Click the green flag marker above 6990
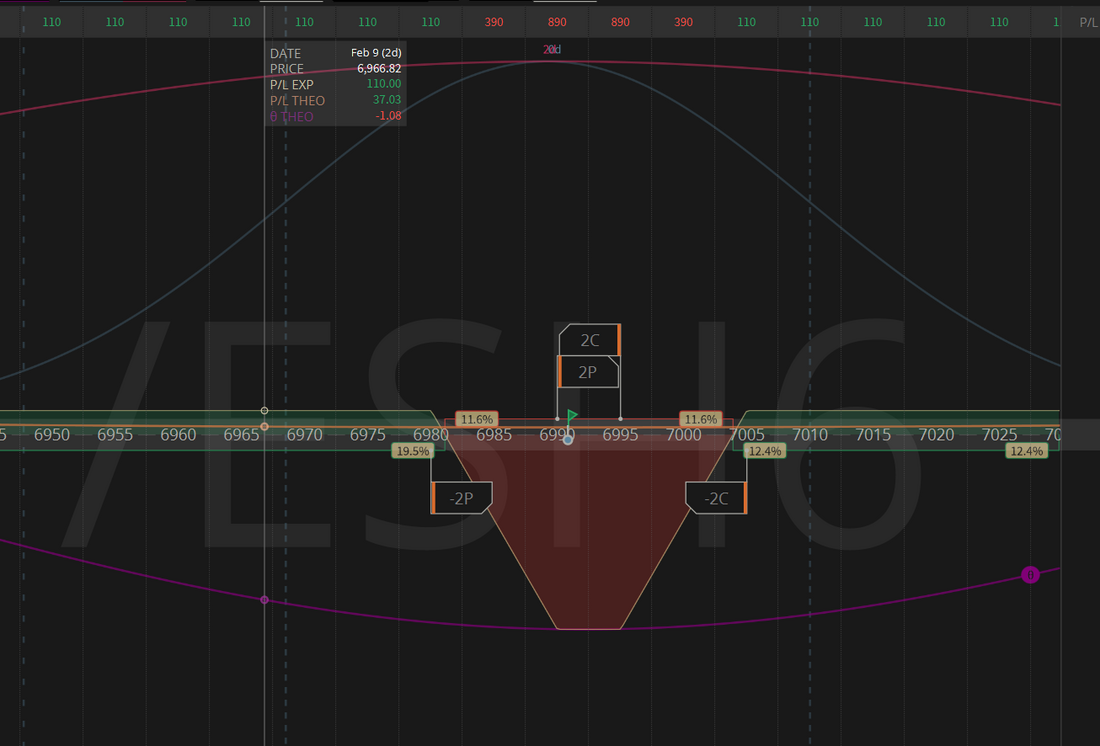Screen dimensions: 1100x746 pos(572,416)
